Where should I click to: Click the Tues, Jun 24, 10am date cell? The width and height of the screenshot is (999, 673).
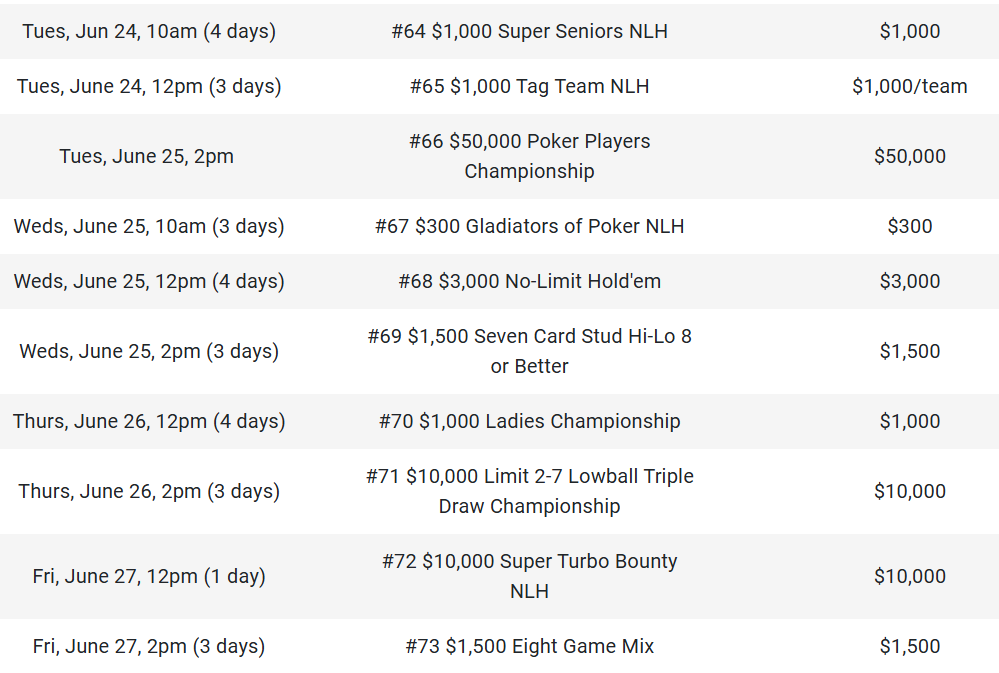coord(149,31)
